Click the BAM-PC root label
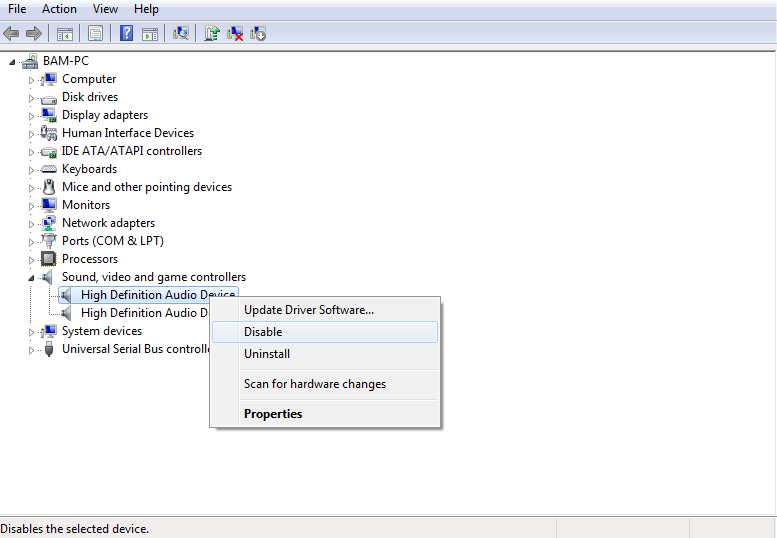This screenshot has width=777, height=538. pyautogui.click(x=65, y=61)
